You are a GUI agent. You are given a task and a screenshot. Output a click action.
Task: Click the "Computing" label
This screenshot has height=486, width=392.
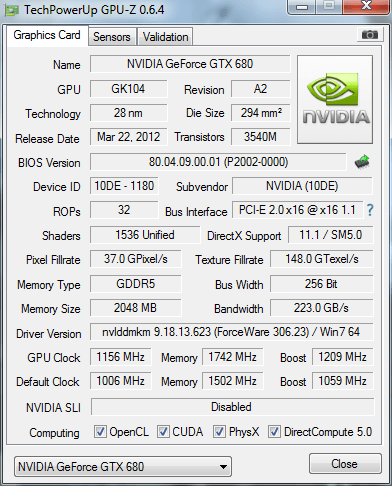(x=54, y=433)
